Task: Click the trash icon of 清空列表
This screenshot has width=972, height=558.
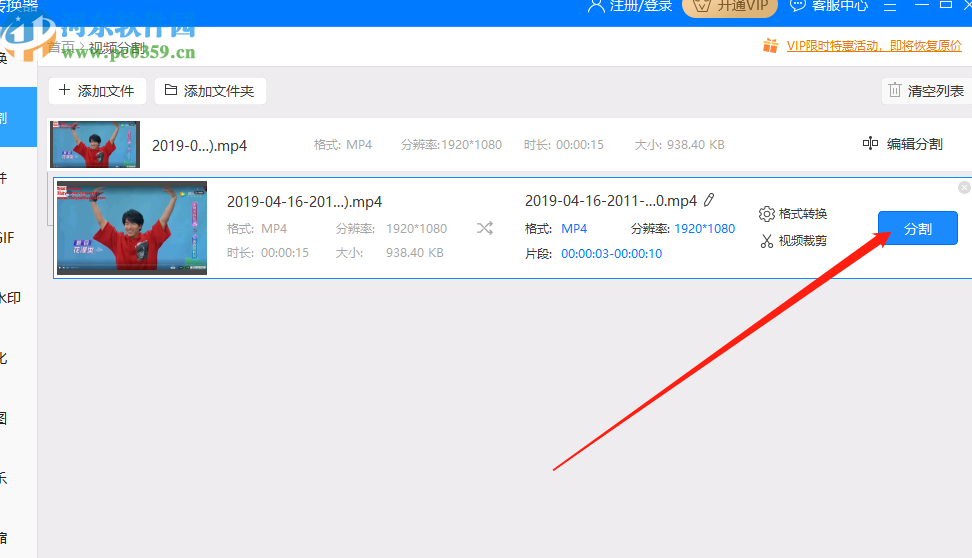Action: point(895,91)
